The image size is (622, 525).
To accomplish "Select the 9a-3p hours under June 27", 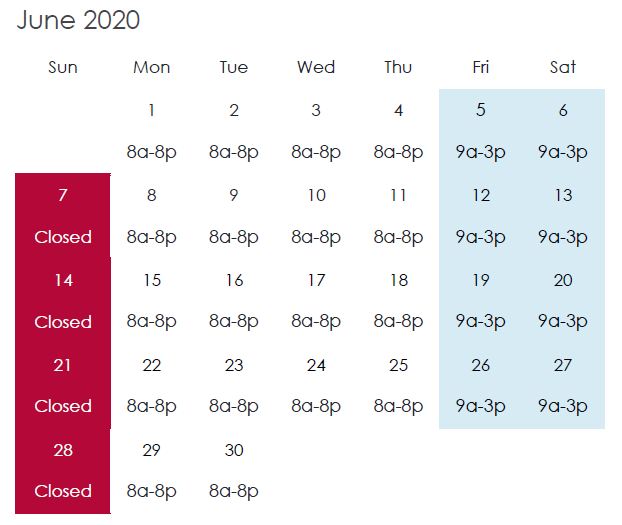I will [x=562, y=406].
